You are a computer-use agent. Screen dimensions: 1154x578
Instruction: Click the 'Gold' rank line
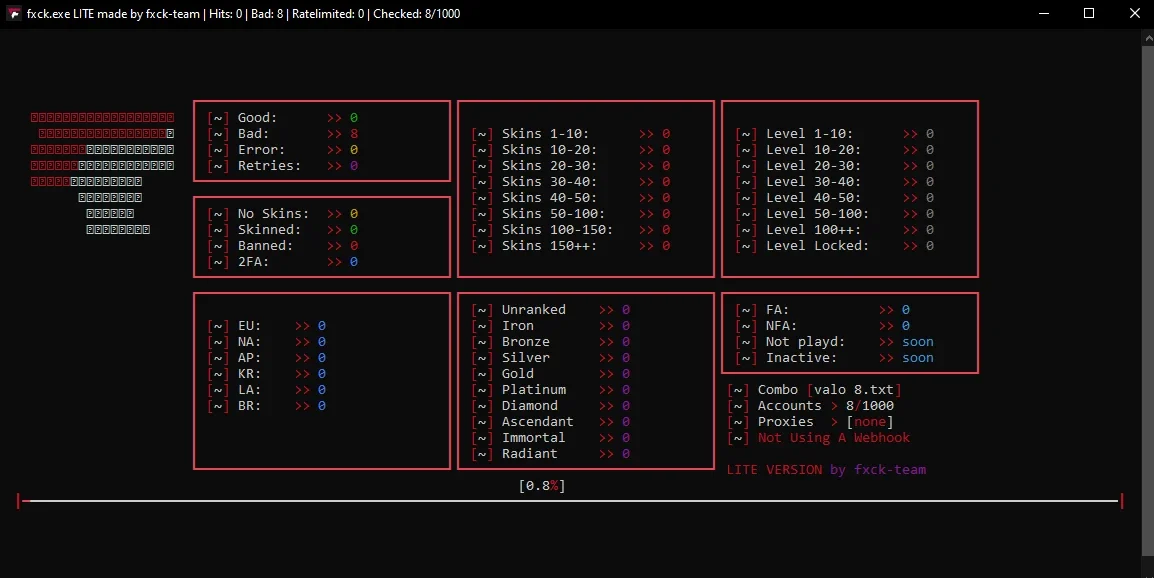[551, 373]
